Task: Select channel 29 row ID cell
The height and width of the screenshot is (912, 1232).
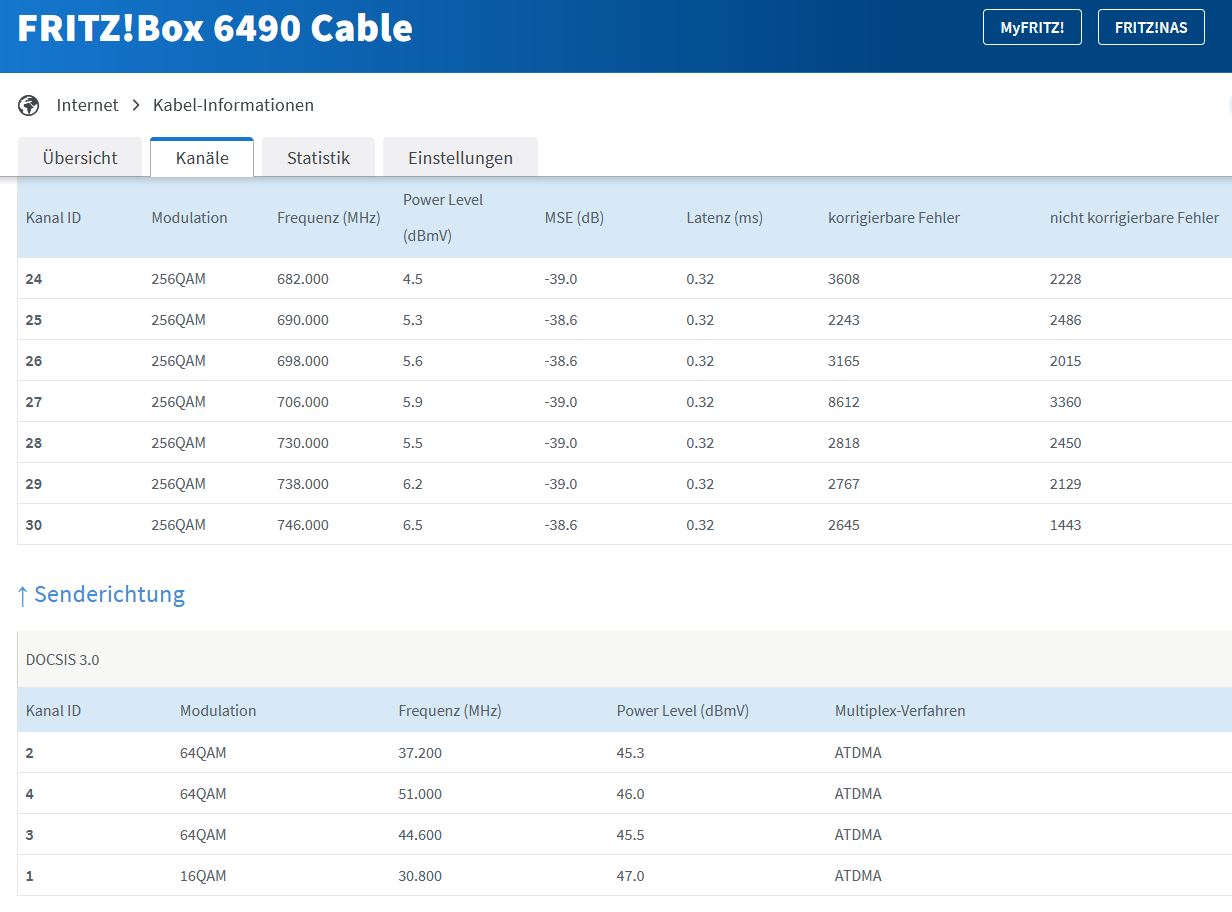Action: click(34, 484)
